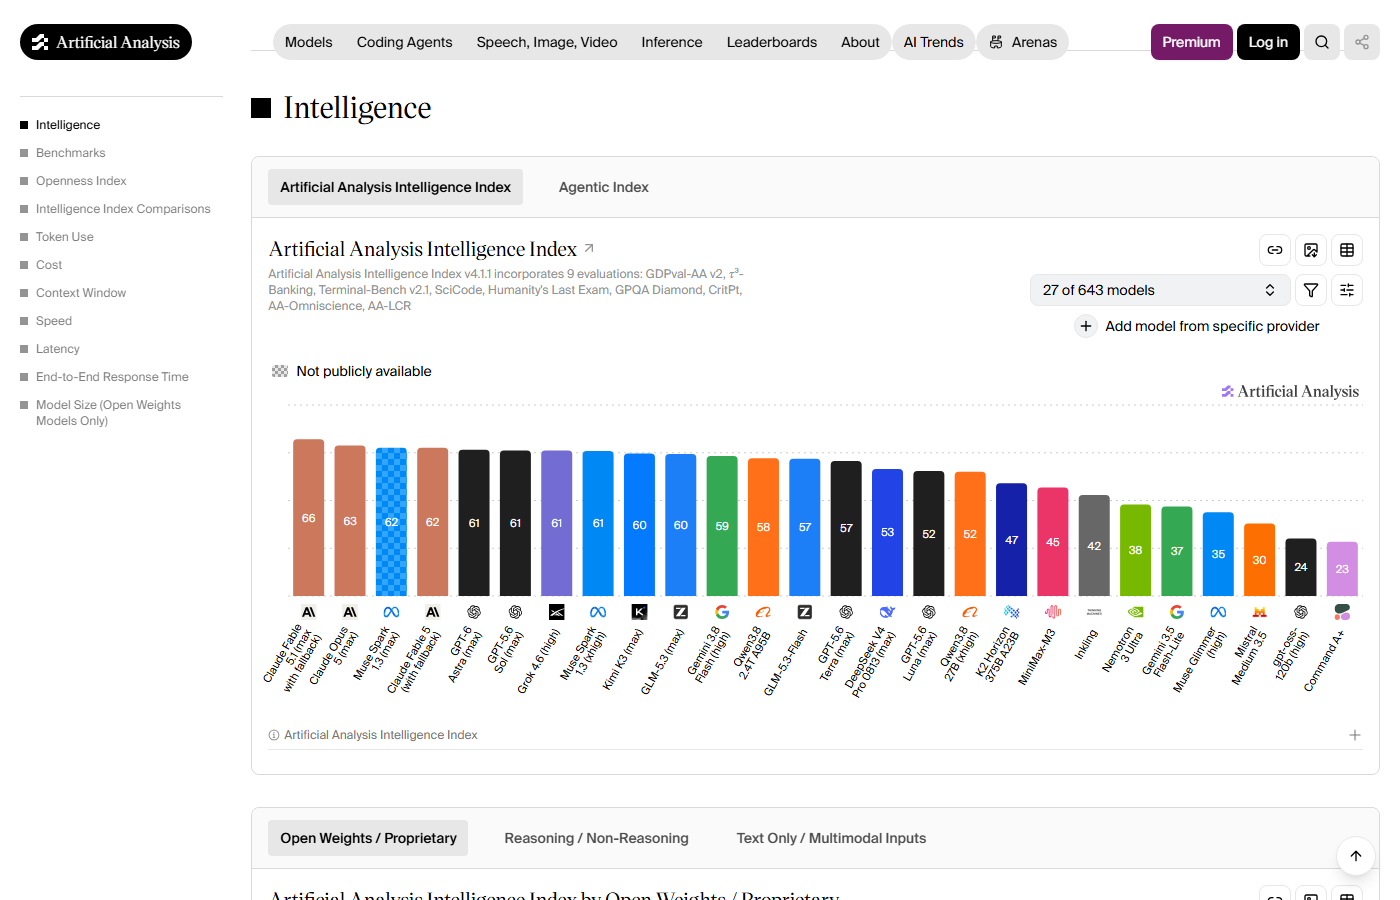Go to the Speed section in the sidebar
This screenshot has width=1400, height=900.
[x=54, y=321]
